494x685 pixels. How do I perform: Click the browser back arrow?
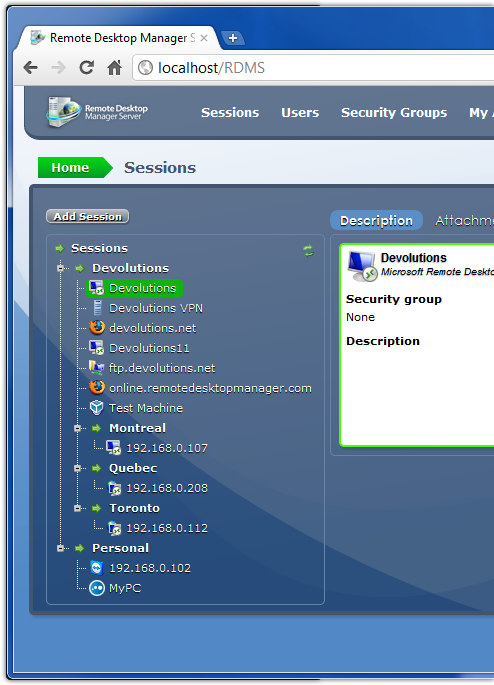[x=31, y=68]
